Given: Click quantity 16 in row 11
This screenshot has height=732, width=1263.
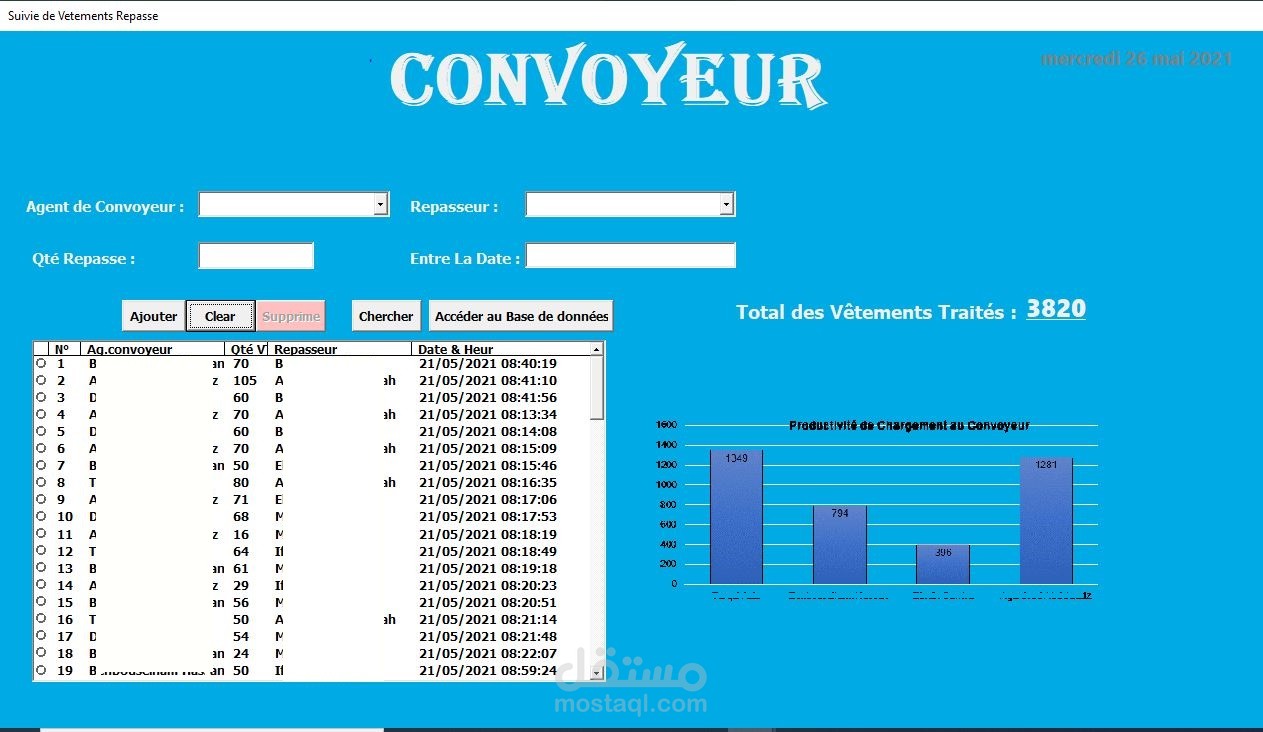Looking at the screenshot, I should 241,535.
